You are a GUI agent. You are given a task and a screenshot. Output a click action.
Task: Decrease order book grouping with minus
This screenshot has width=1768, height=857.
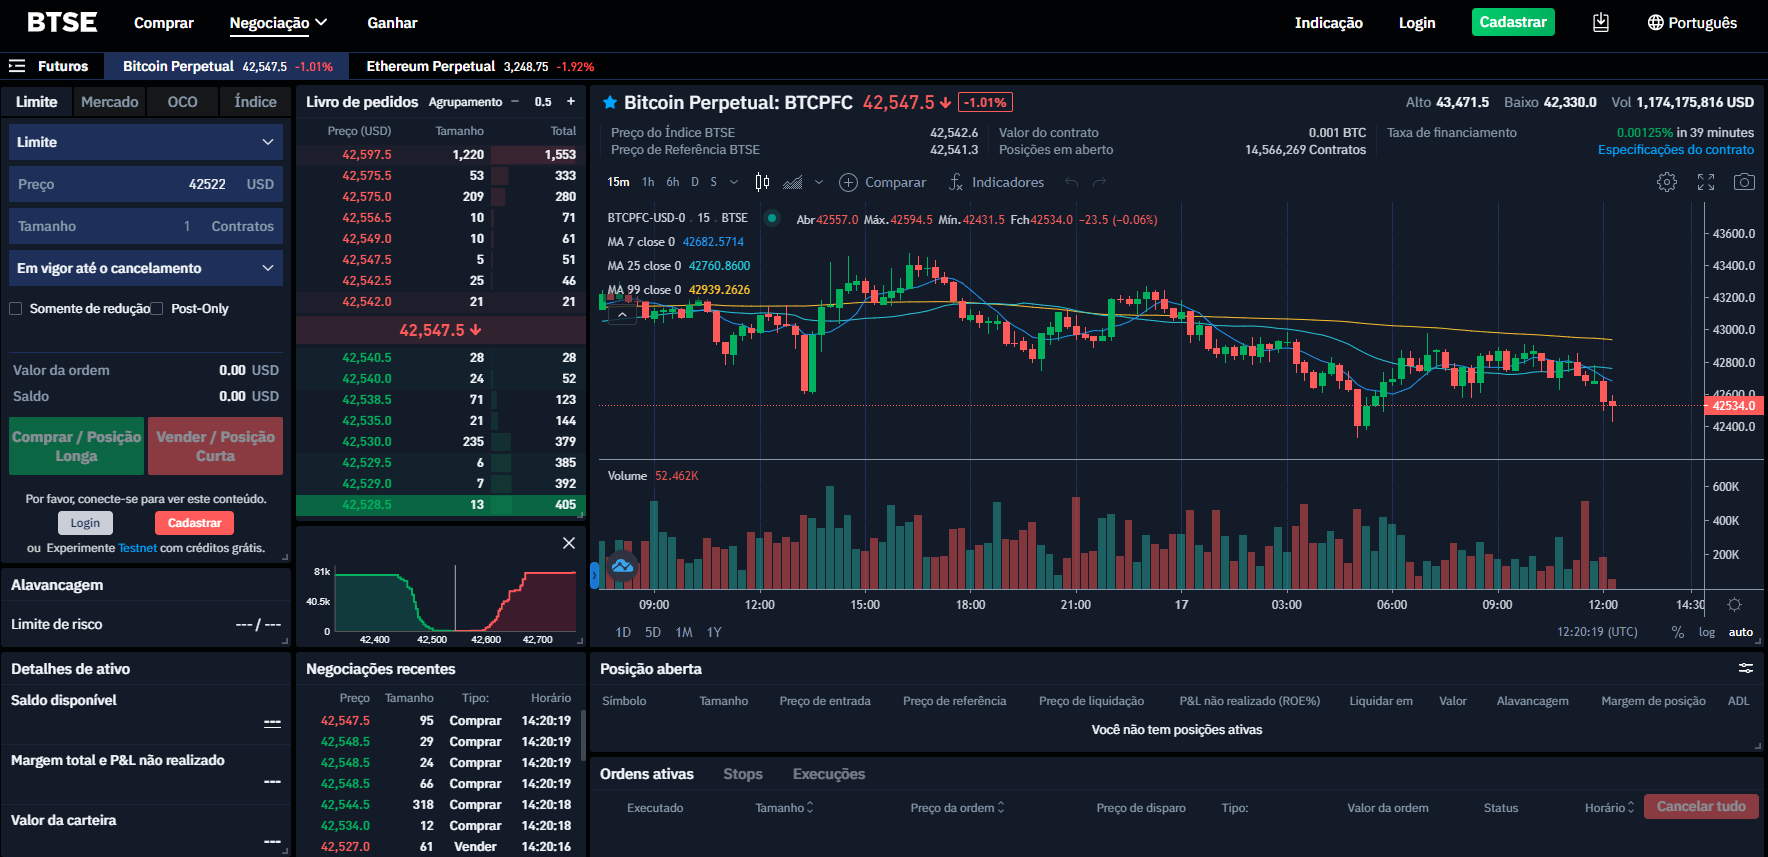point(515,101)
